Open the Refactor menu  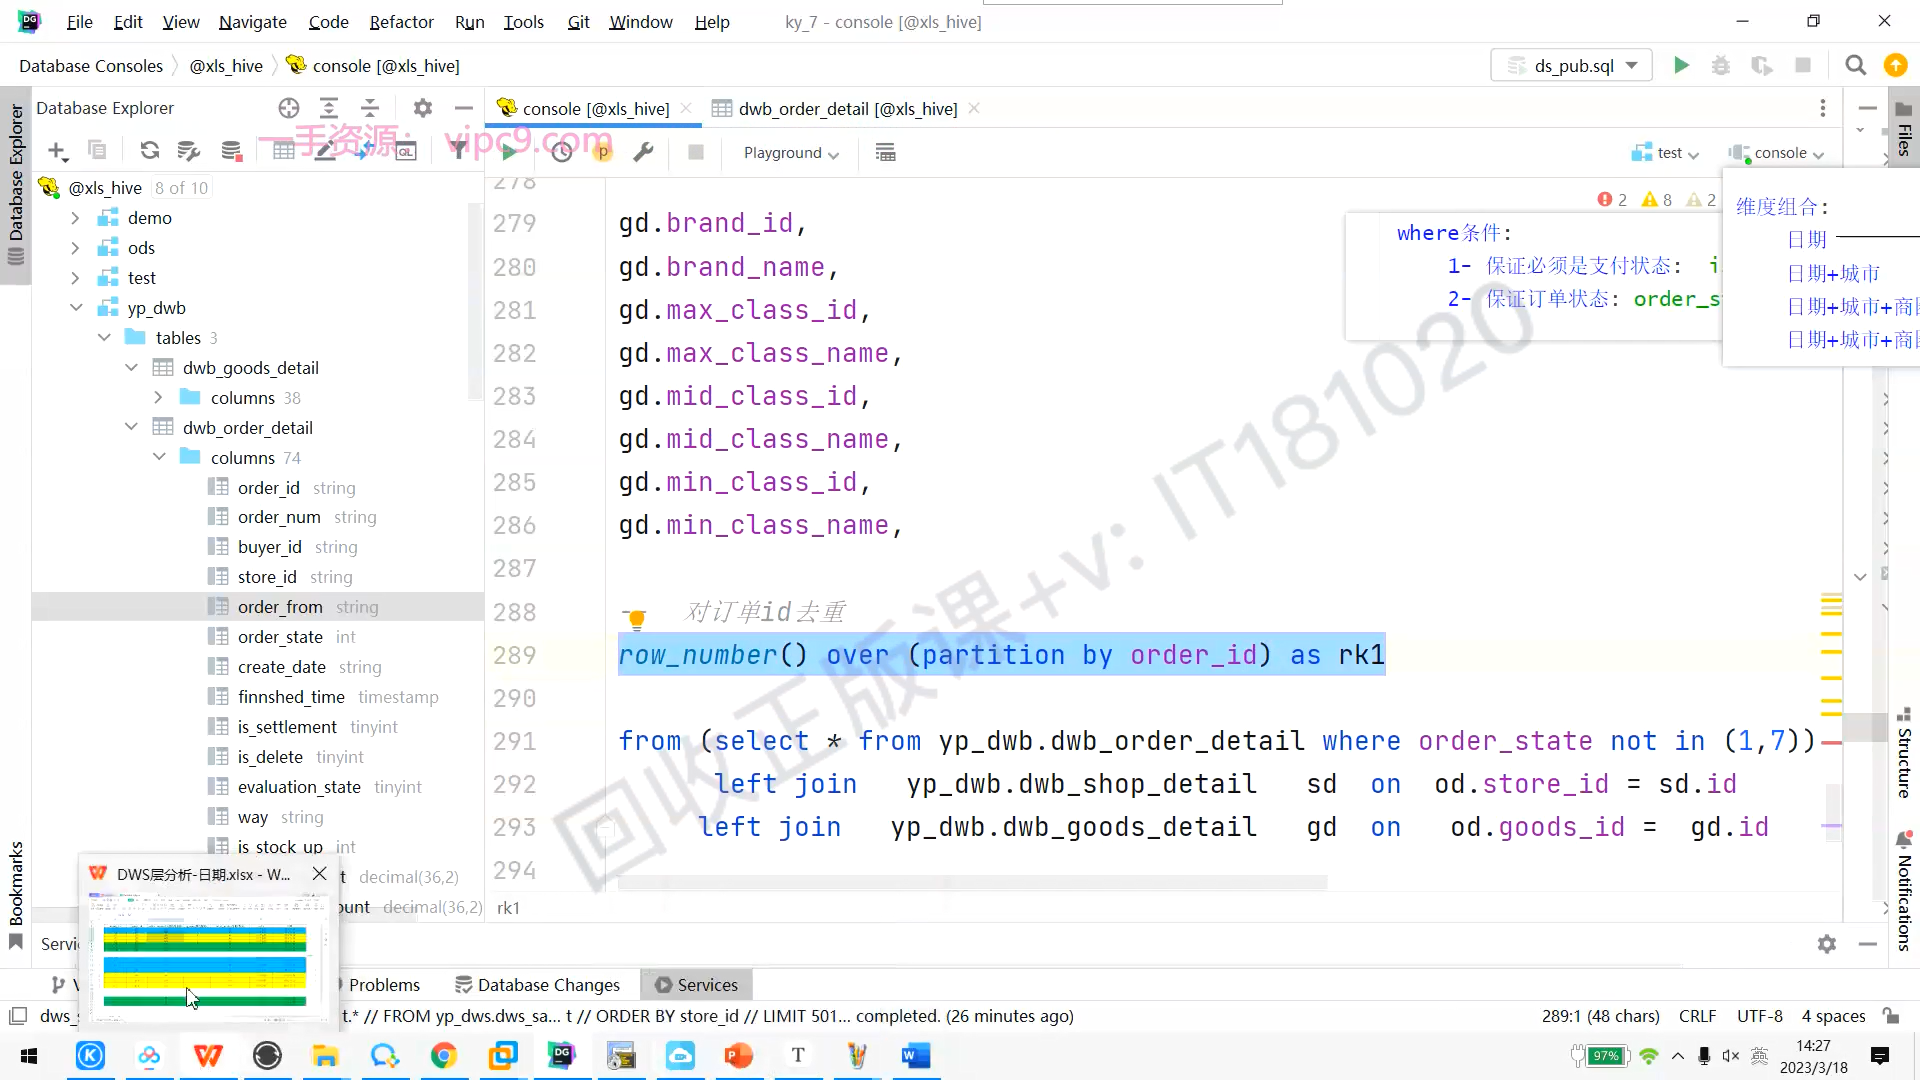point(401,22)
